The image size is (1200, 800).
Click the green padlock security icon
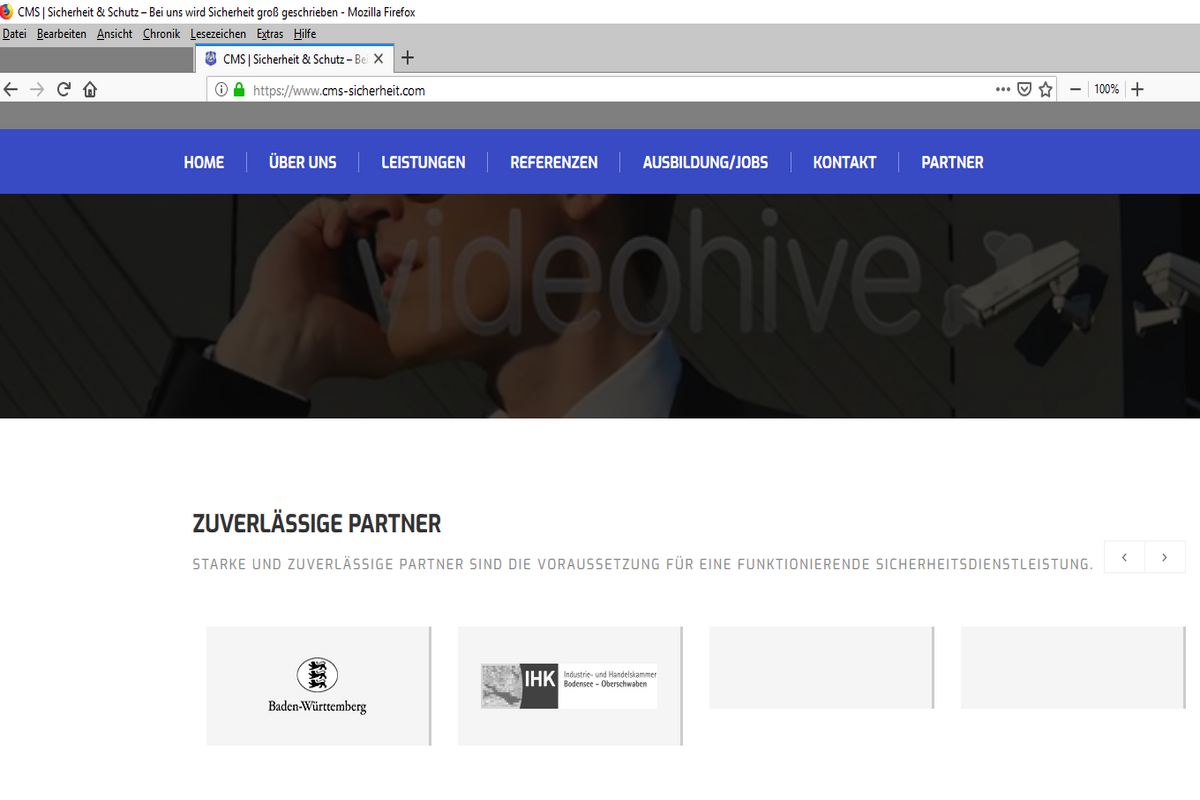pos(239,89)
